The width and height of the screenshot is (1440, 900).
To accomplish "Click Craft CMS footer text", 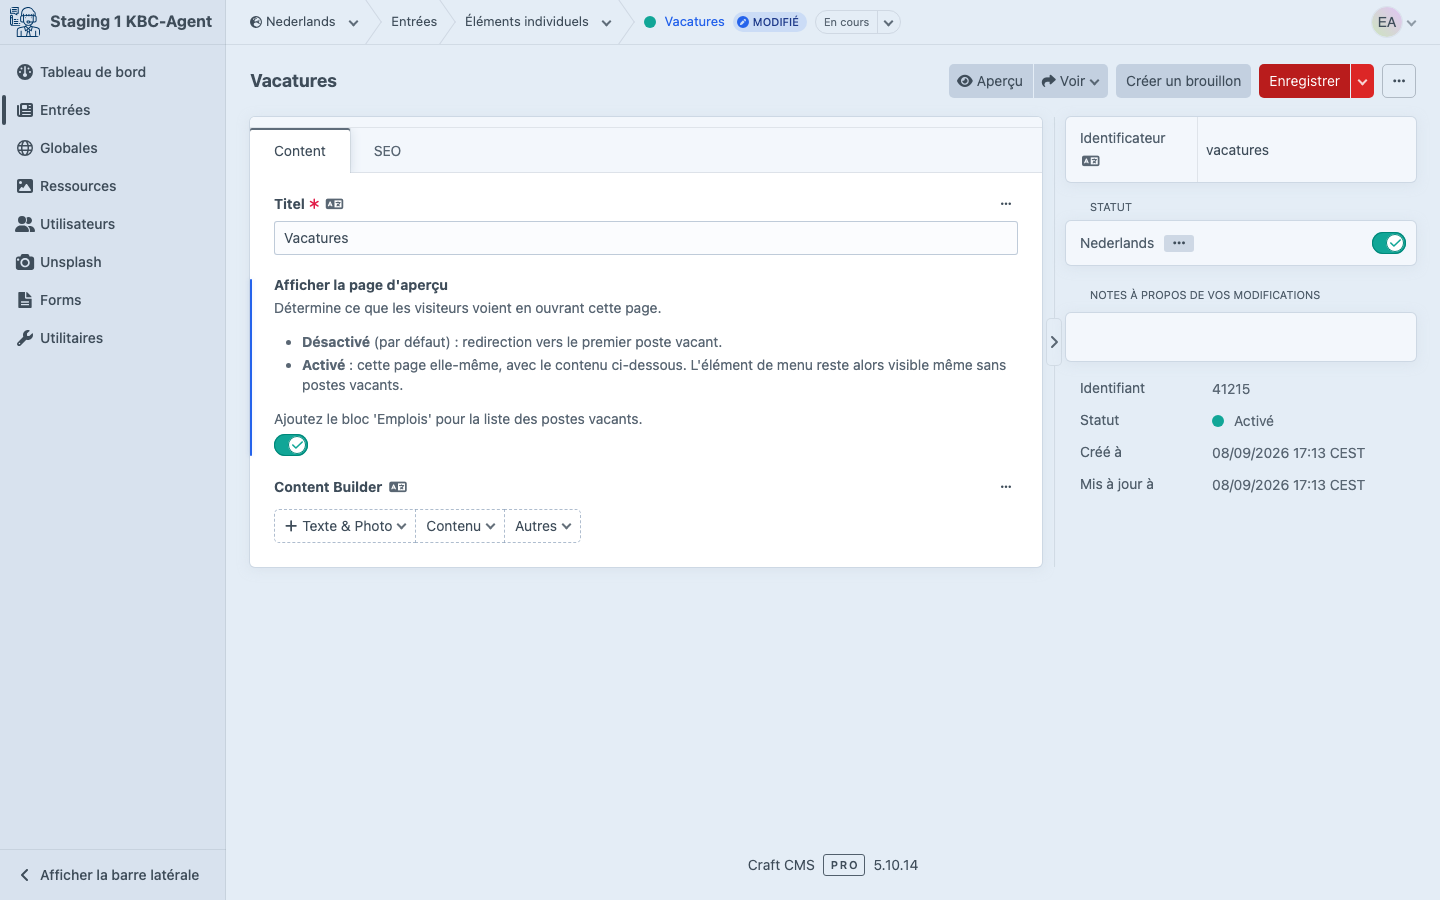I will coord(781,865).
